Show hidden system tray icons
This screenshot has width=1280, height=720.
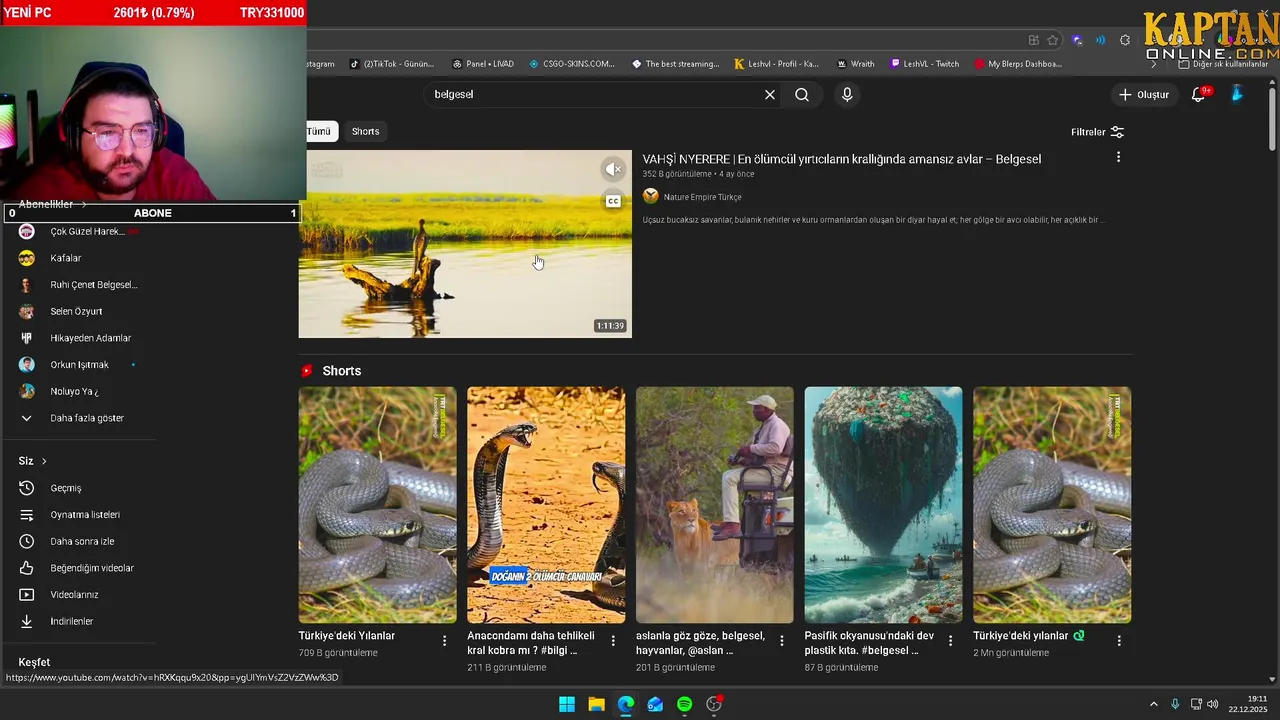coord(1153,704)
